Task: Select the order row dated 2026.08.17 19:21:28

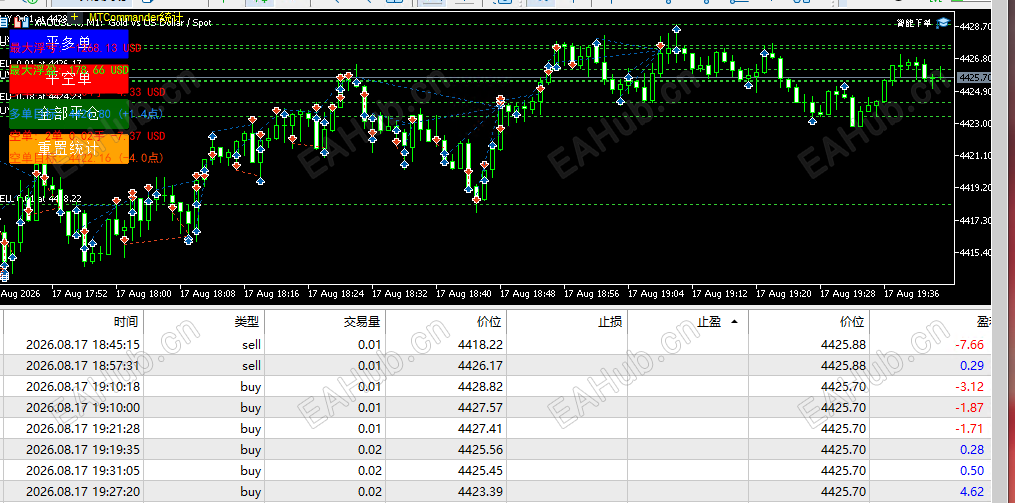Action: point(496,429)
